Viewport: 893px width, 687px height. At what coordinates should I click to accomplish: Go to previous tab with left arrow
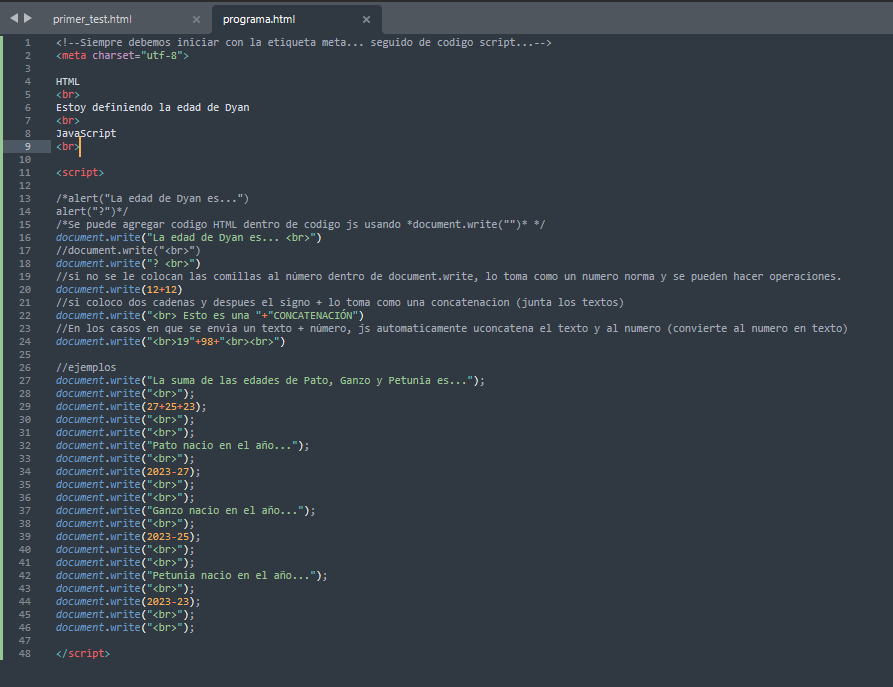14,18
